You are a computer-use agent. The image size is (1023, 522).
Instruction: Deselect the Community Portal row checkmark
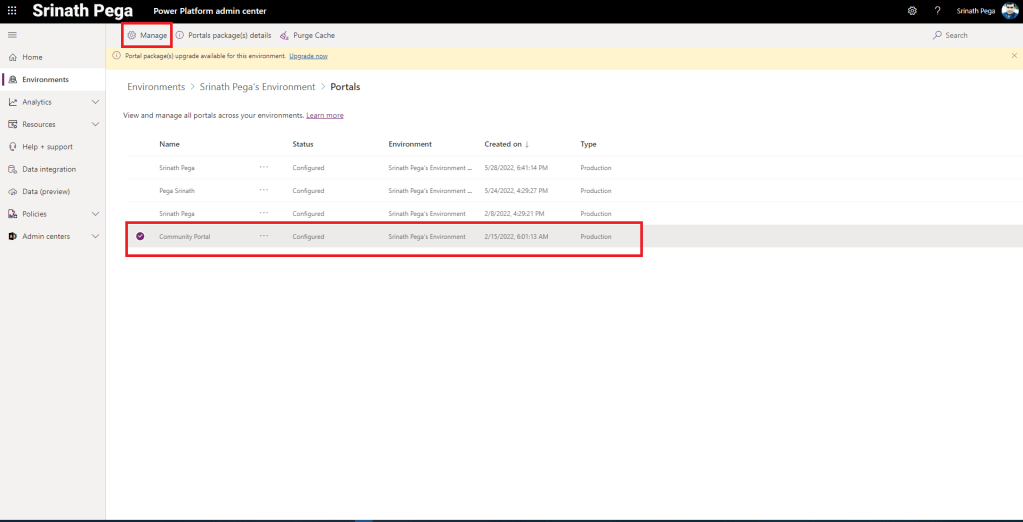point(140,236)
